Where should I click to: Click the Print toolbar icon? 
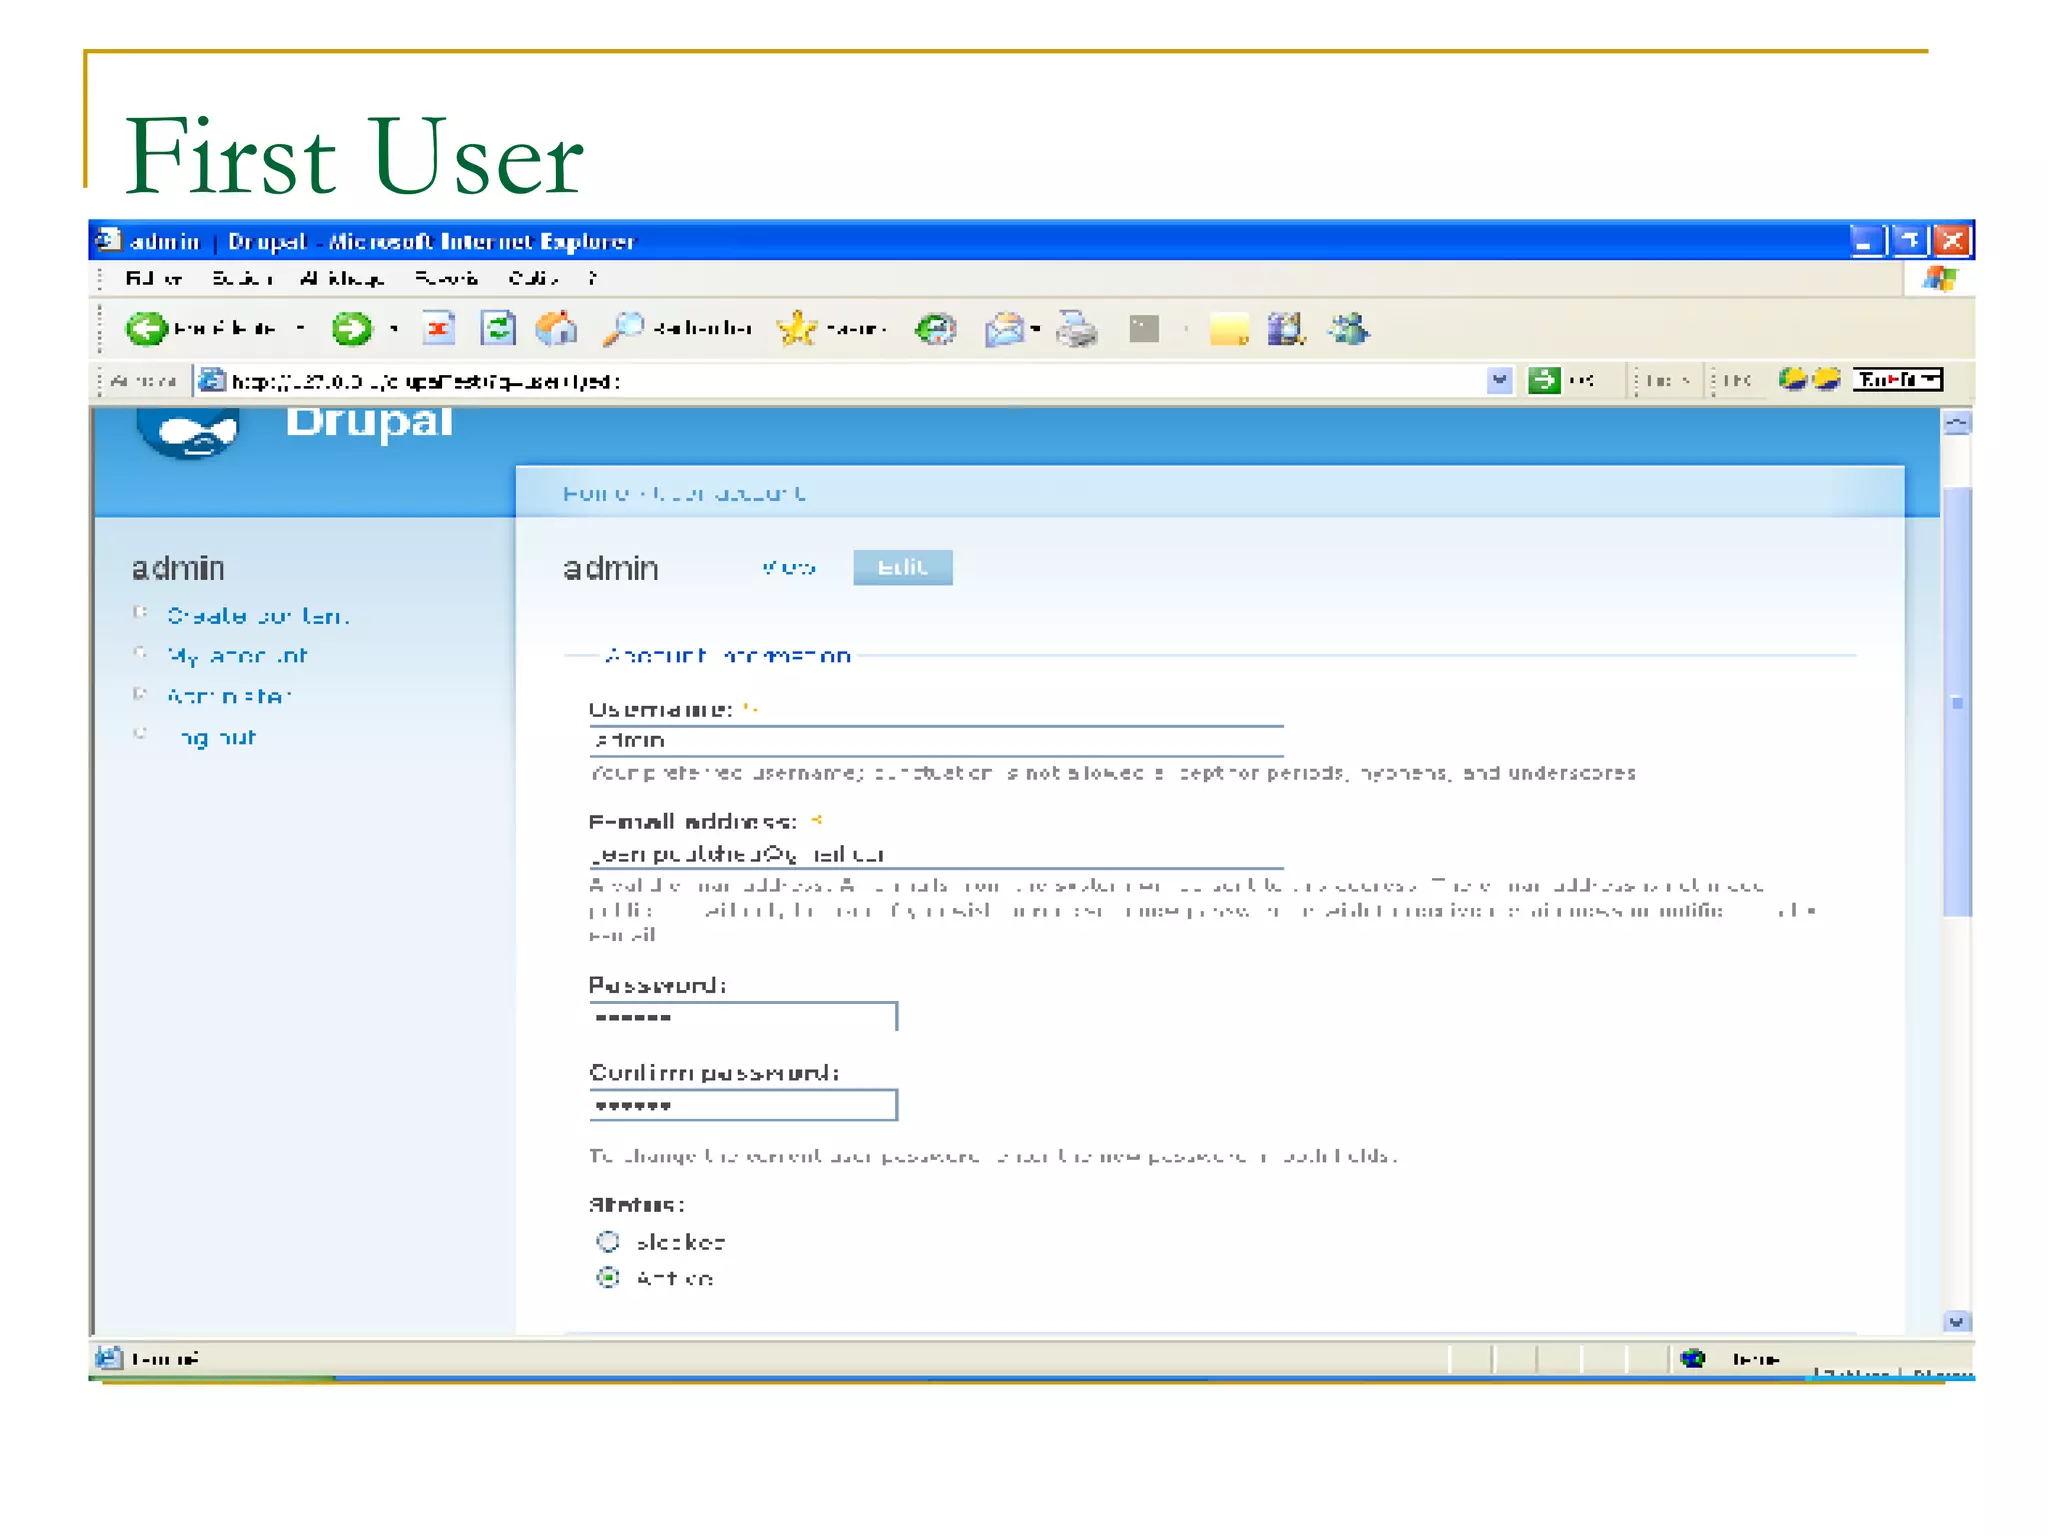click(1077, 328)
